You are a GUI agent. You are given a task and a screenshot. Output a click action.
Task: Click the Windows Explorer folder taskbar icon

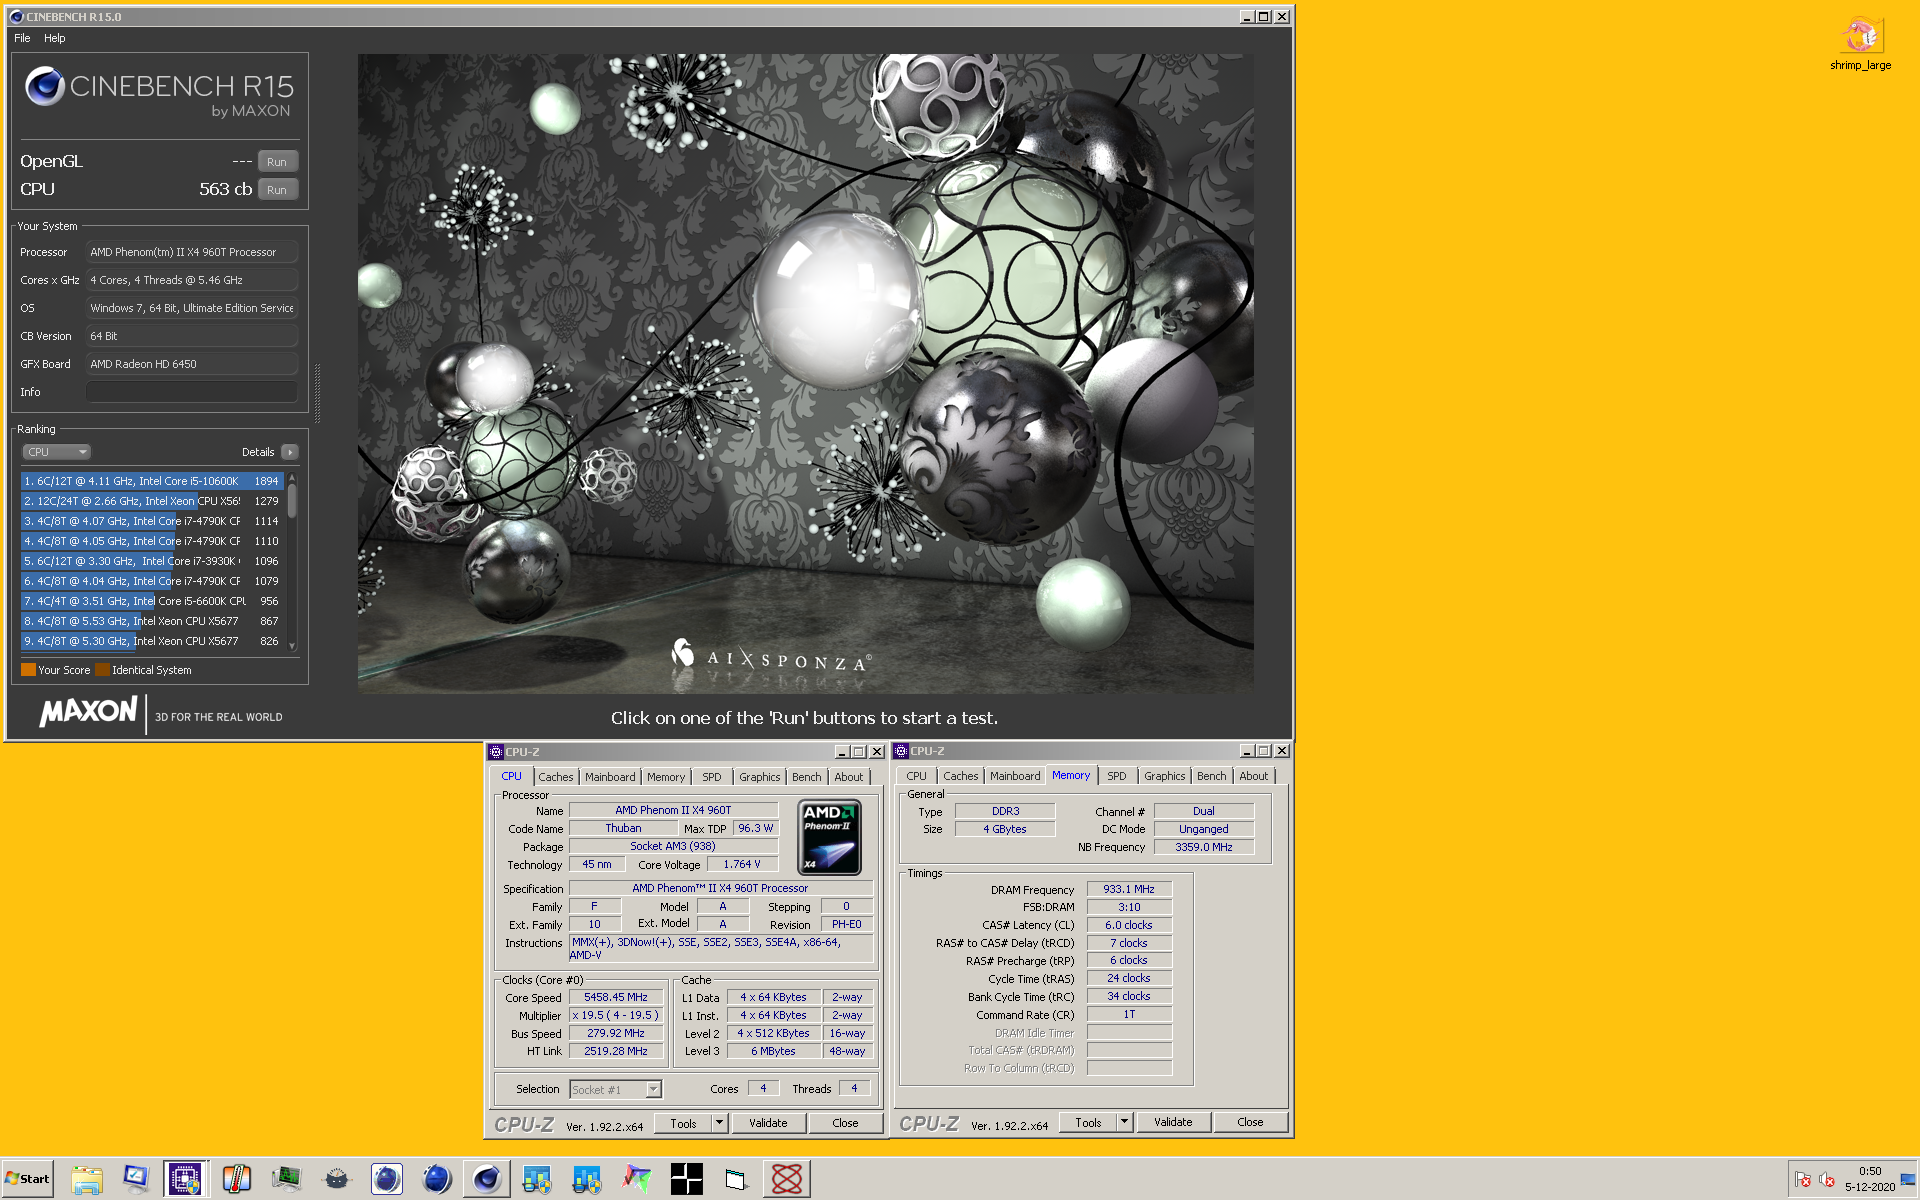[87, 1179]
